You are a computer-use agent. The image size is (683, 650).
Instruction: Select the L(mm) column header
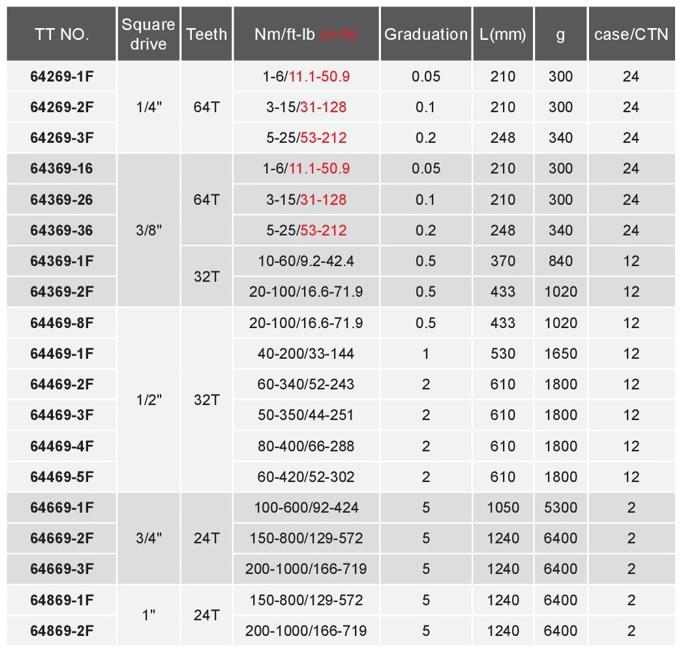pos(503,34)
